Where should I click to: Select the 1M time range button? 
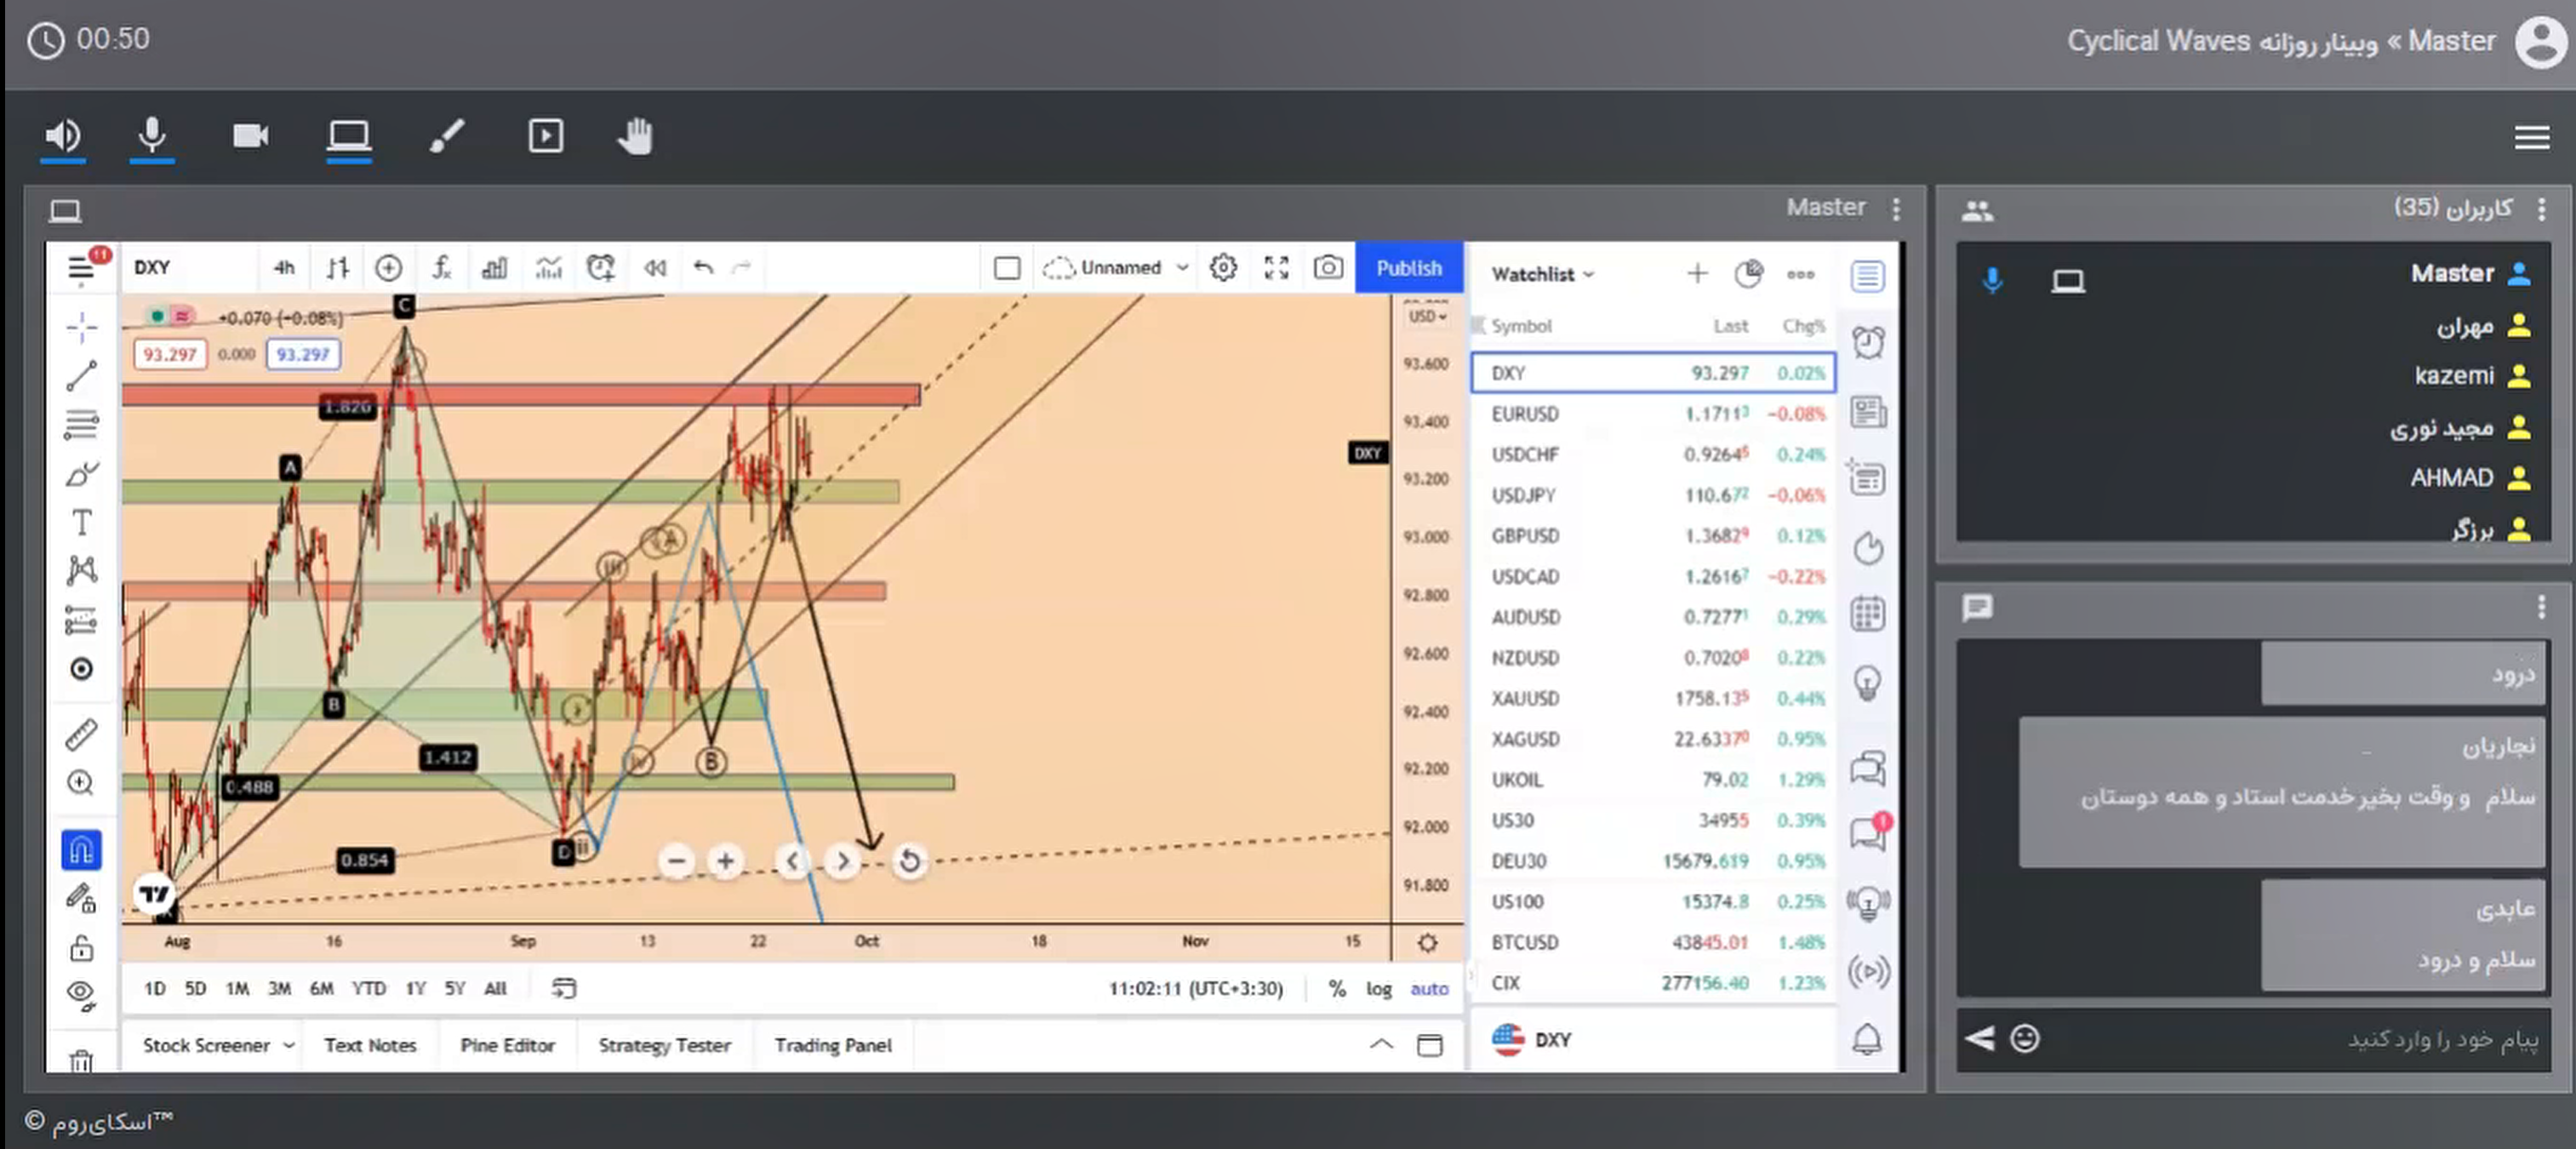(x=237, y=989)
